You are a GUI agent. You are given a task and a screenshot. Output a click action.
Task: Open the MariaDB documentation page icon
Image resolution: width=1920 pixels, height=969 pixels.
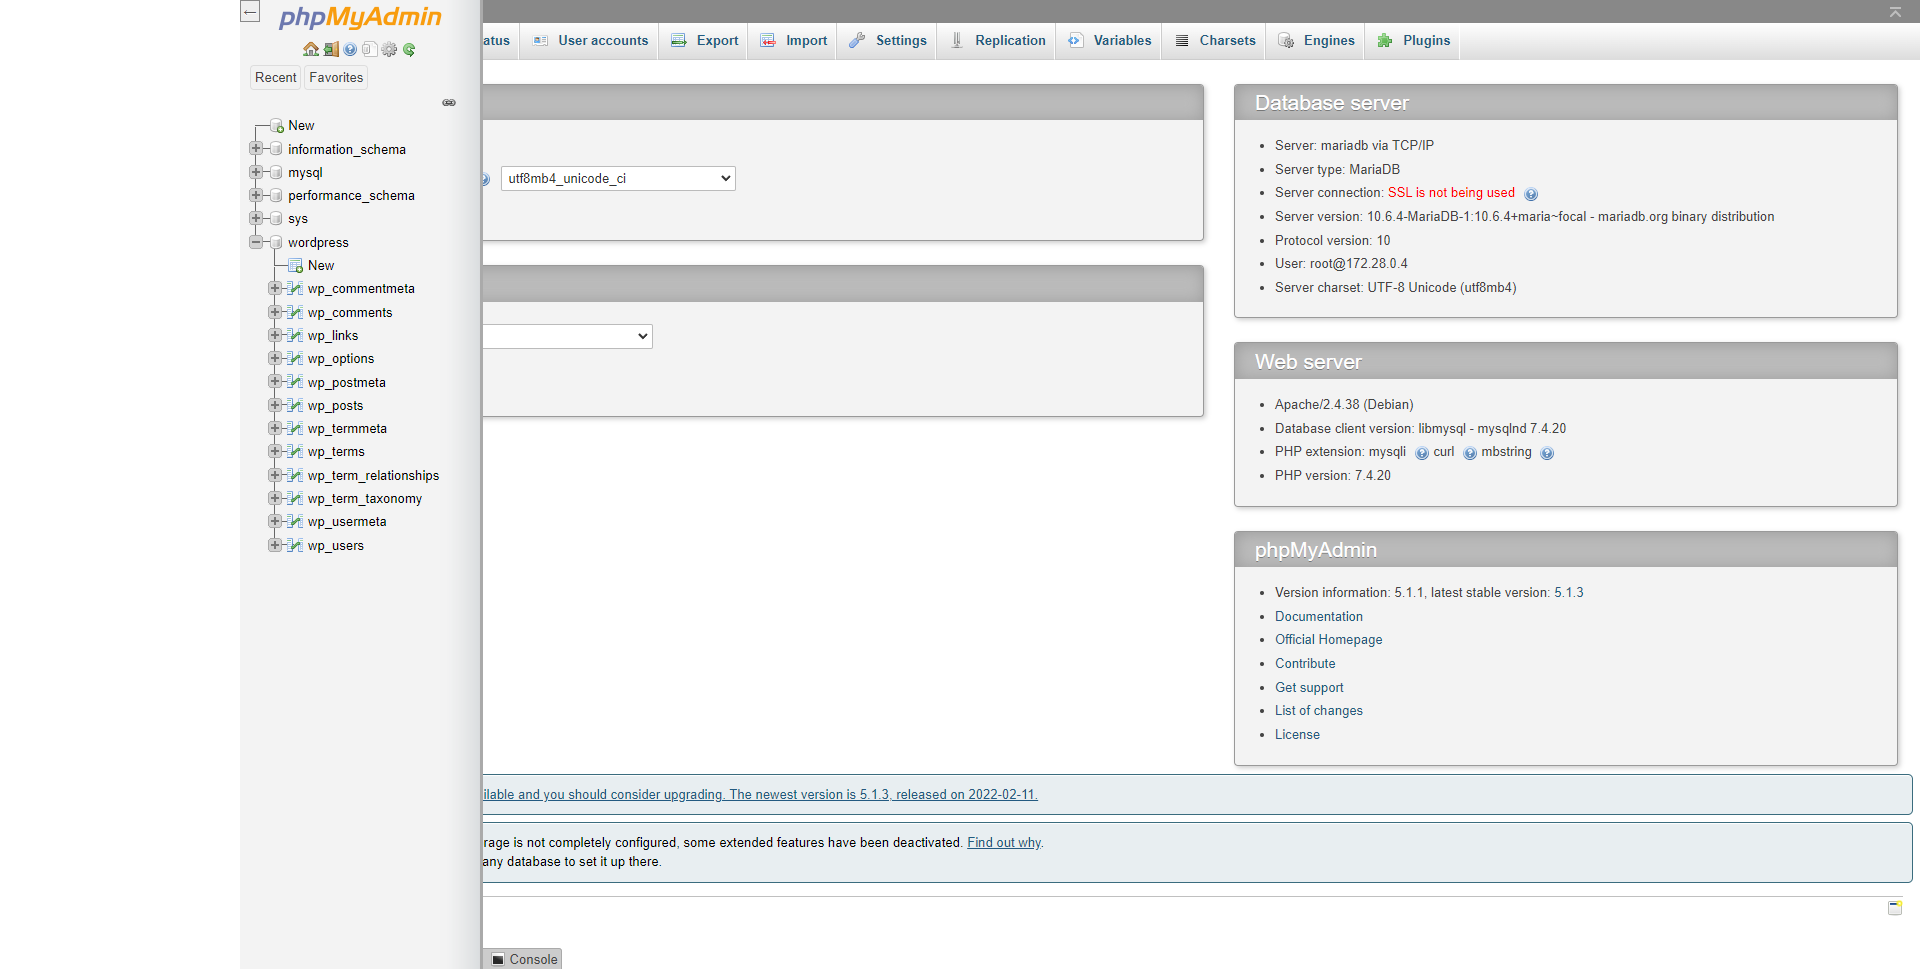click(369, 49)
